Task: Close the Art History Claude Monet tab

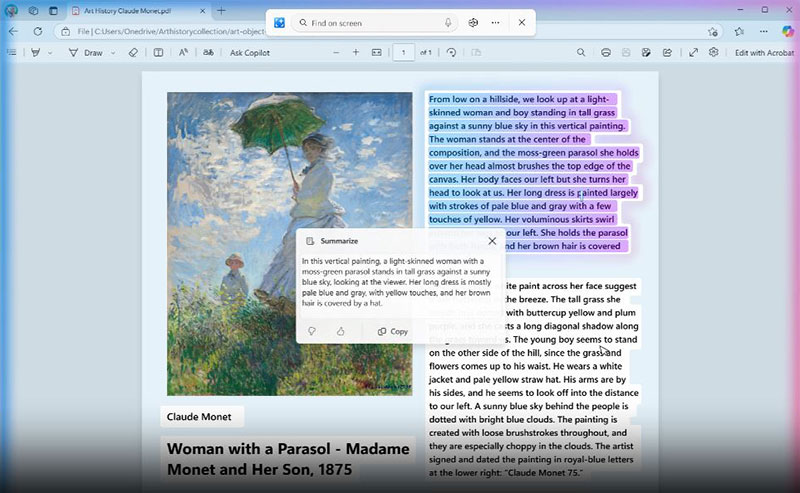Action: [203, 11]
